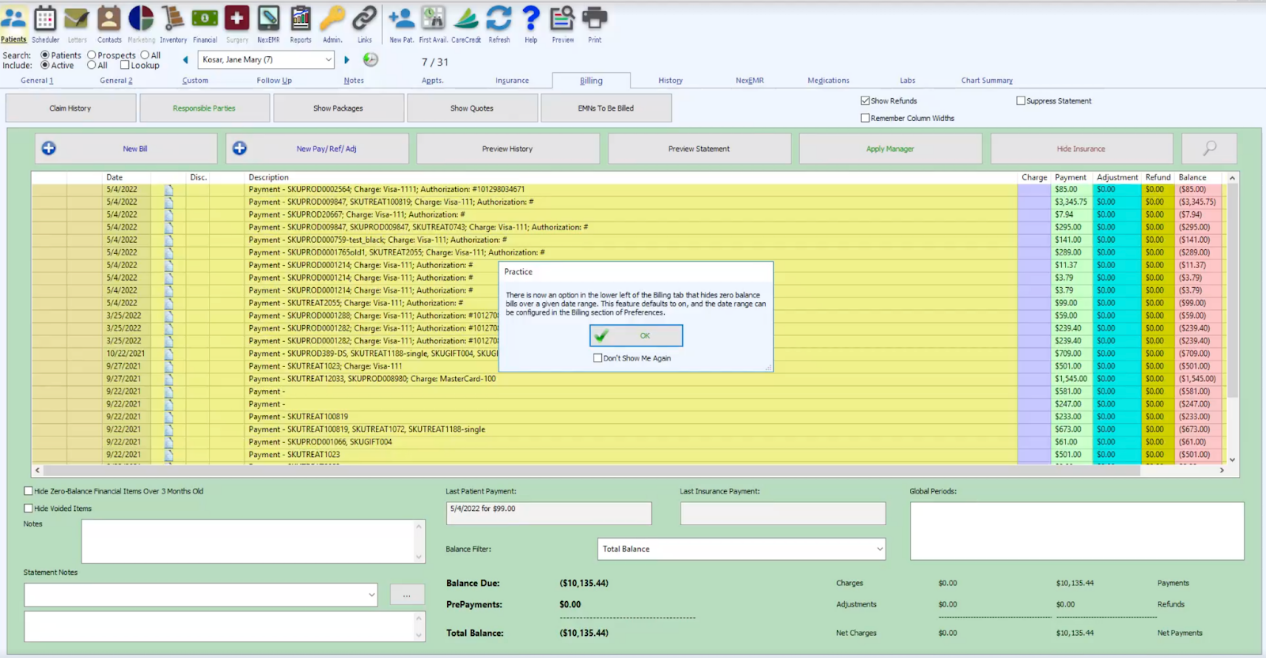The height and width of the screenshot is (658, 1266).
Task: Open Admin. using the key icon
Action: 330,17
